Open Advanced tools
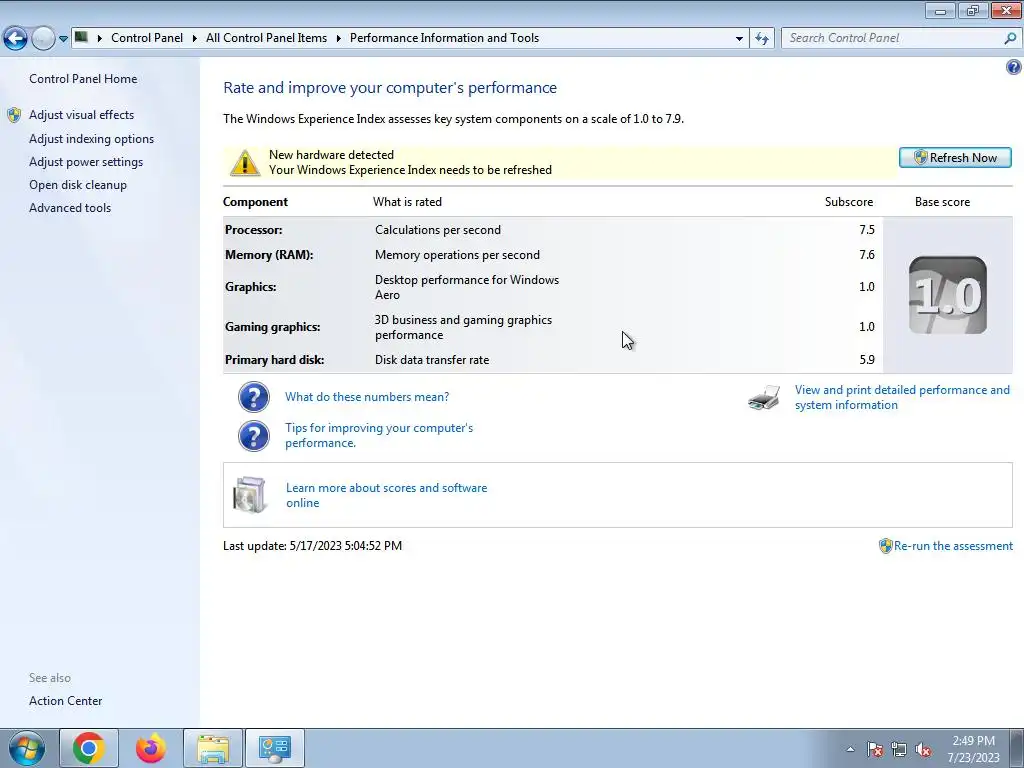Image resolution: width=1024 pixels, height=768 pixels. [70, 208]
